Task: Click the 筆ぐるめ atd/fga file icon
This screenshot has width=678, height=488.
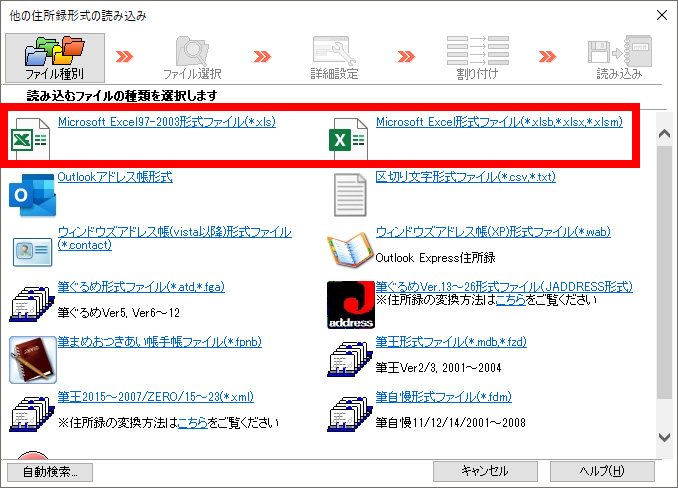Action: [32, 304]
